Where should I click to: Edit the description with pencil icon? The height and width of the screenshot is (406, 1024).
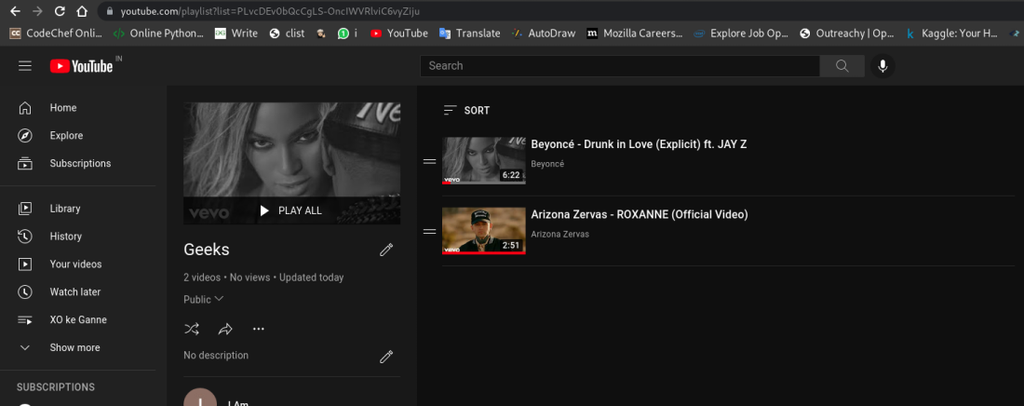coord(387,356)
